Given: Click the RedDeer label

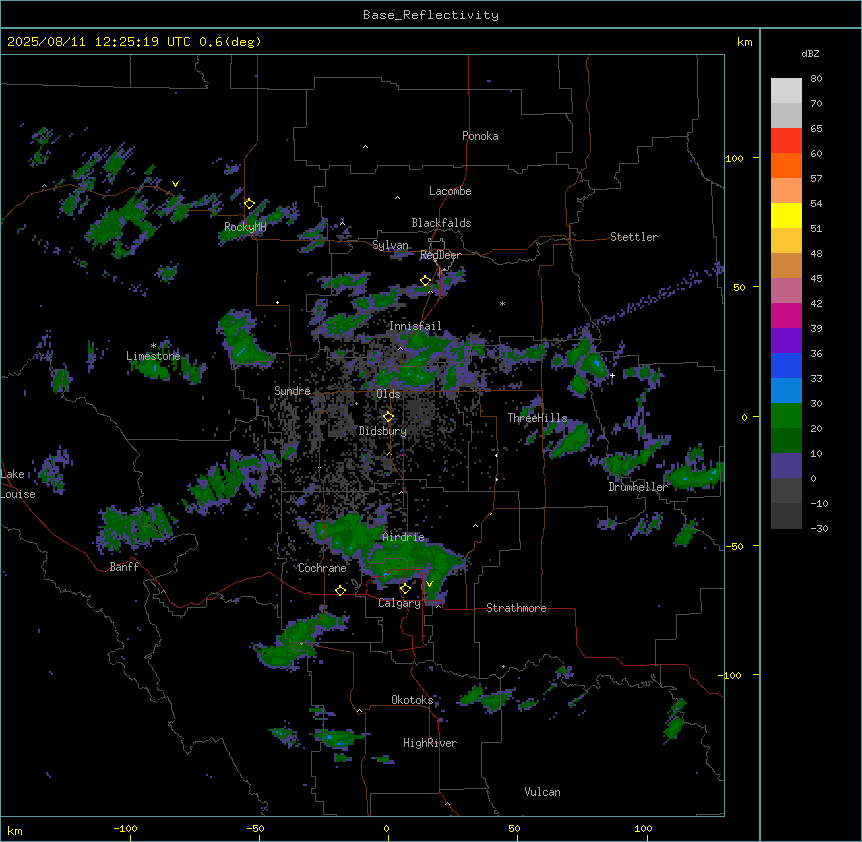Looking at the screenshot, I should [440, 255].
